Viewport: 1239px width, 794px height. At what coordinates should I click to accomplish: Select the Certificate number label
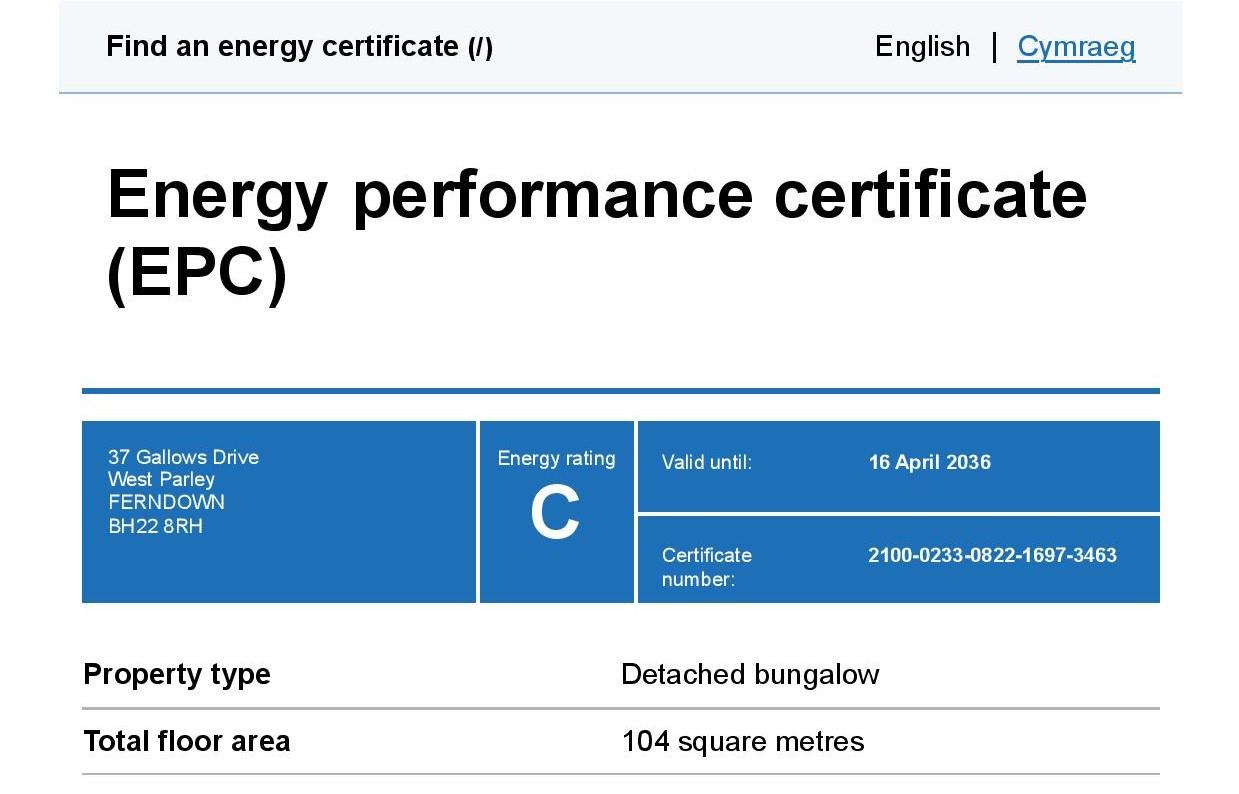click(706, 567)
